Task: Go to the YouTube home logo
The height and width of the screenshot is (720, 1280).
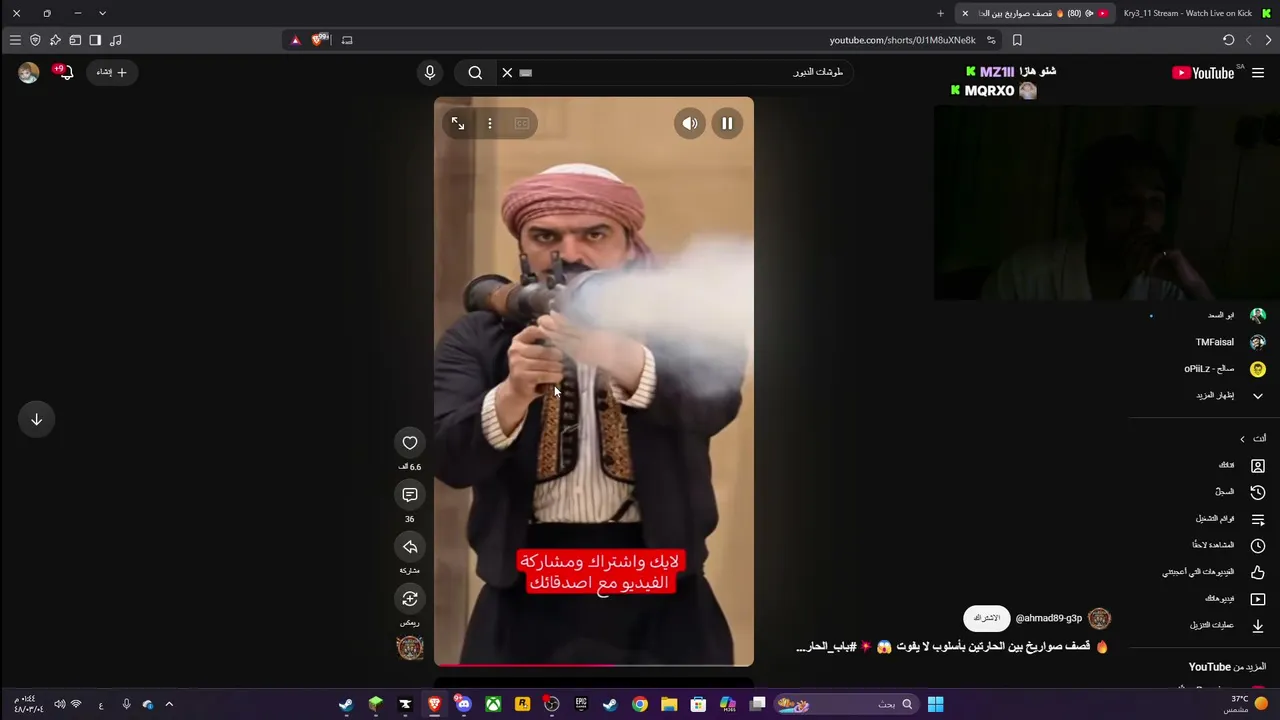Action: [1204, 72]
